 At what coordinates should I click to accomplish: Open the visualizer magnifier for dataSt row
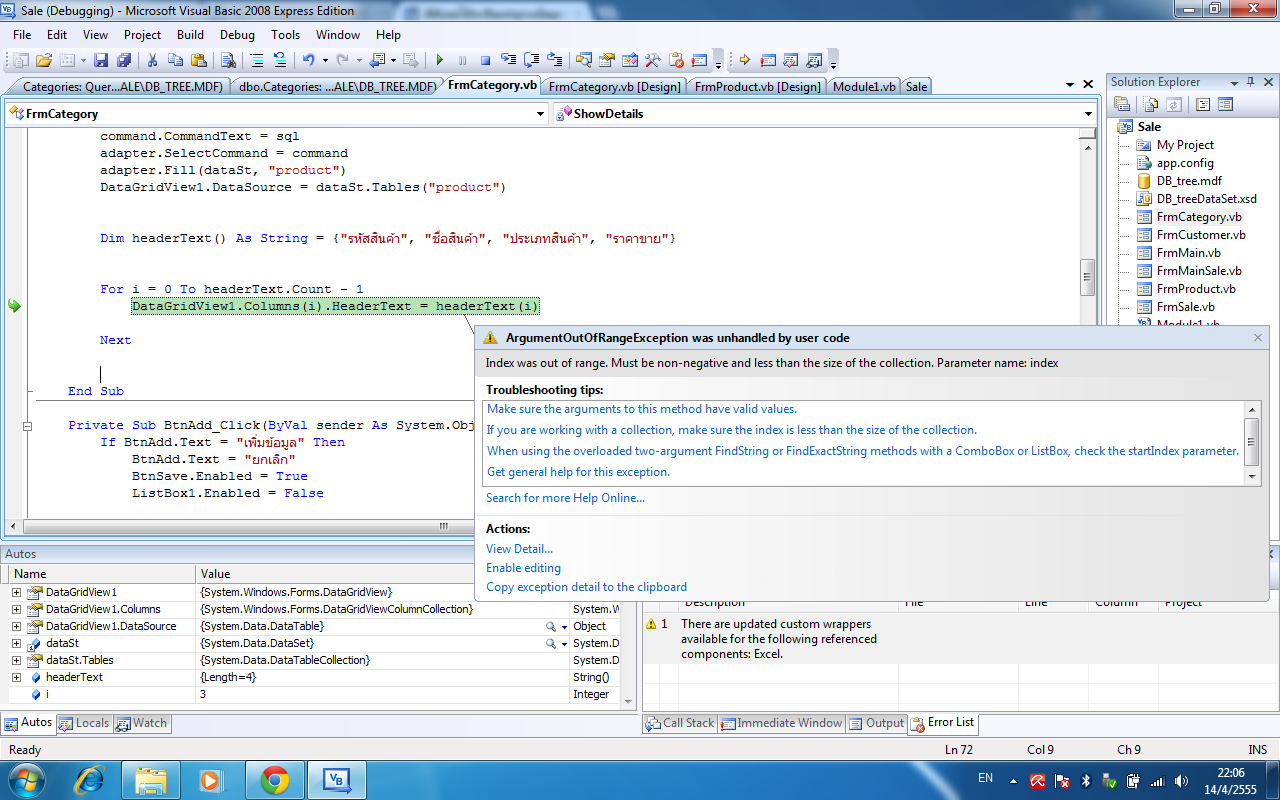(x=550, y=643)
